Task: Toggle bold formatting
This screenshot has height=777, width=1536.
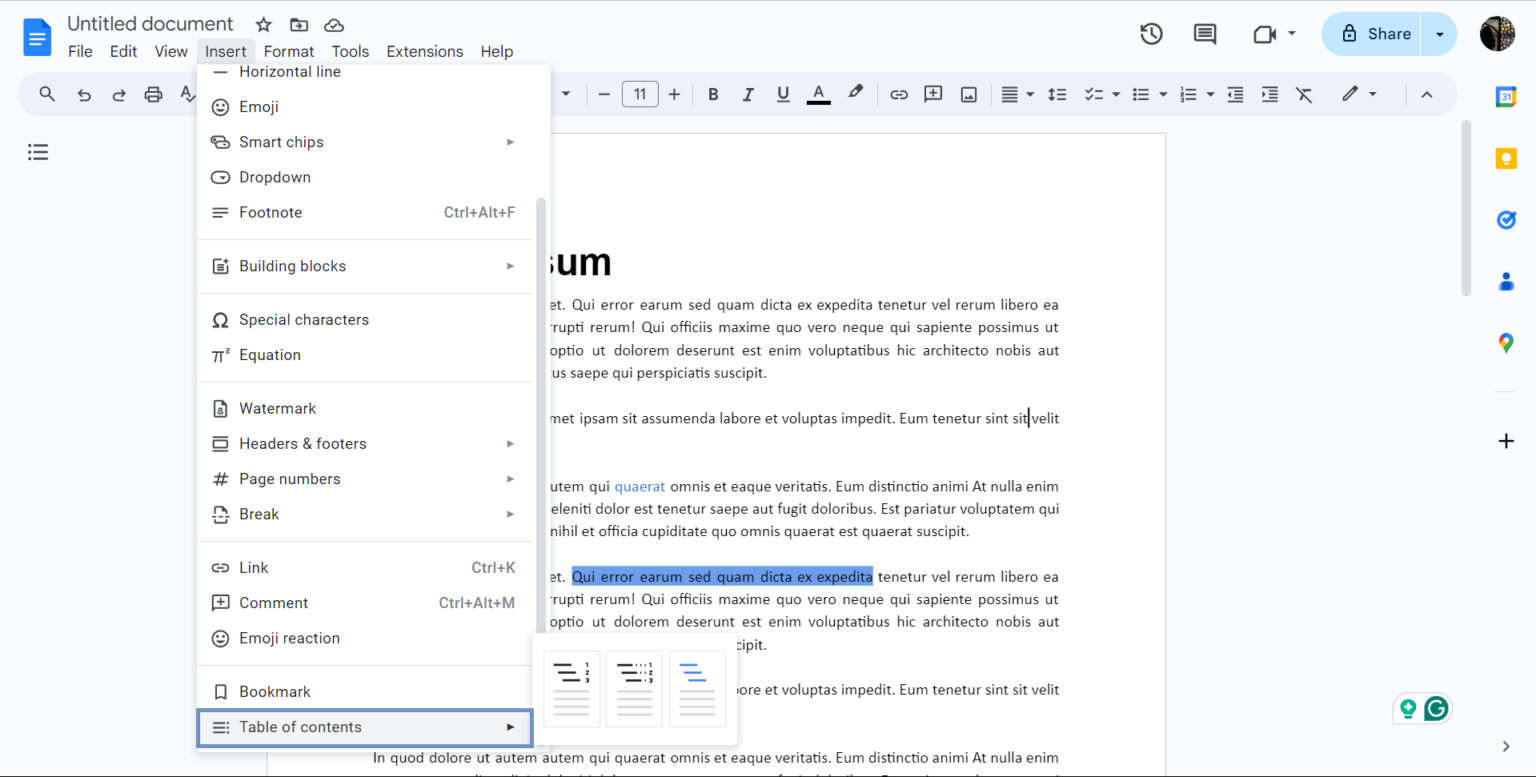Action: (x=713, y=93)
